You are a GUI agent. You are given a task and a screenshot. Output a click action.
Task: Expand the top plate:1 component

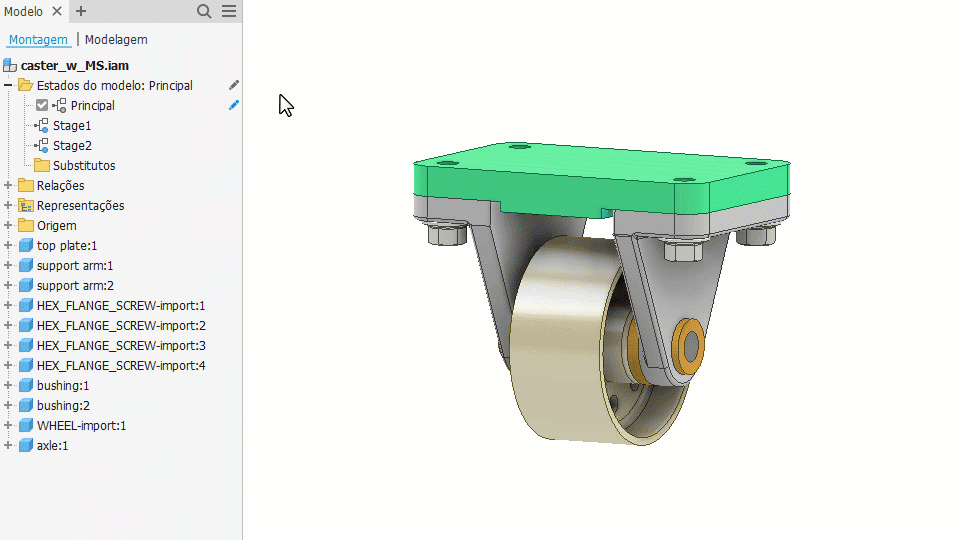[x=8, y=246]
